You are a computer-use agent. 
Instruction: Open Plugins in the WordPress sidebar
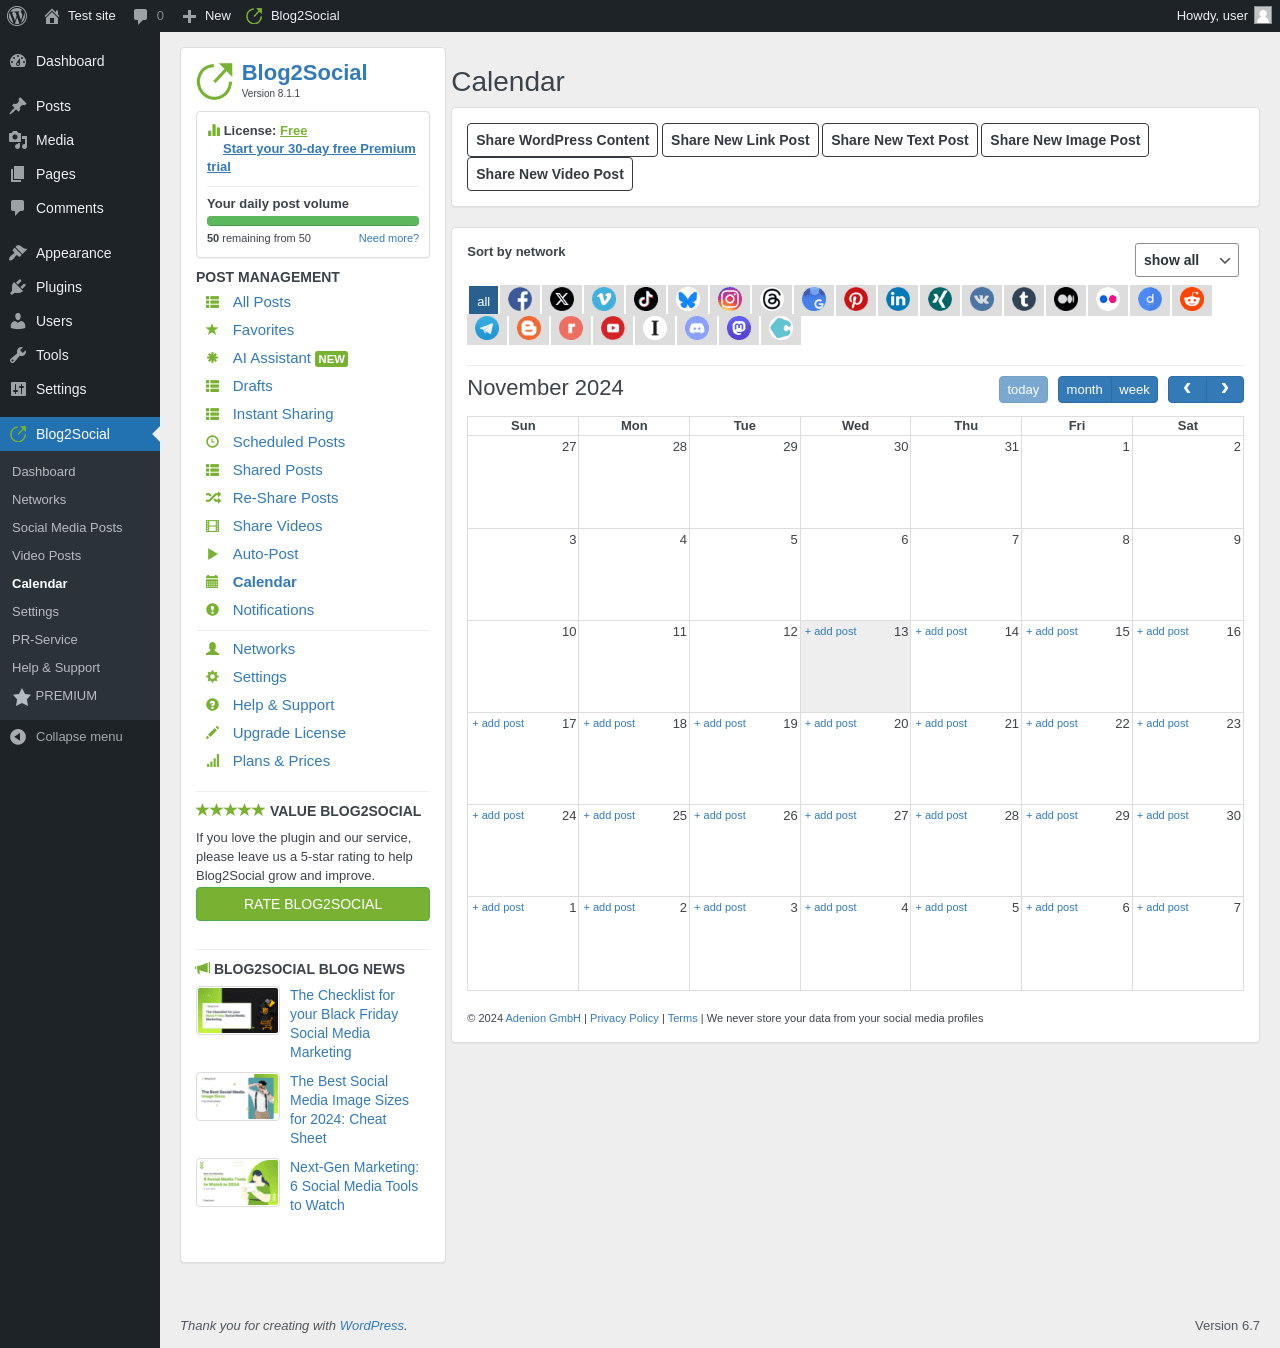click(80, 287)
